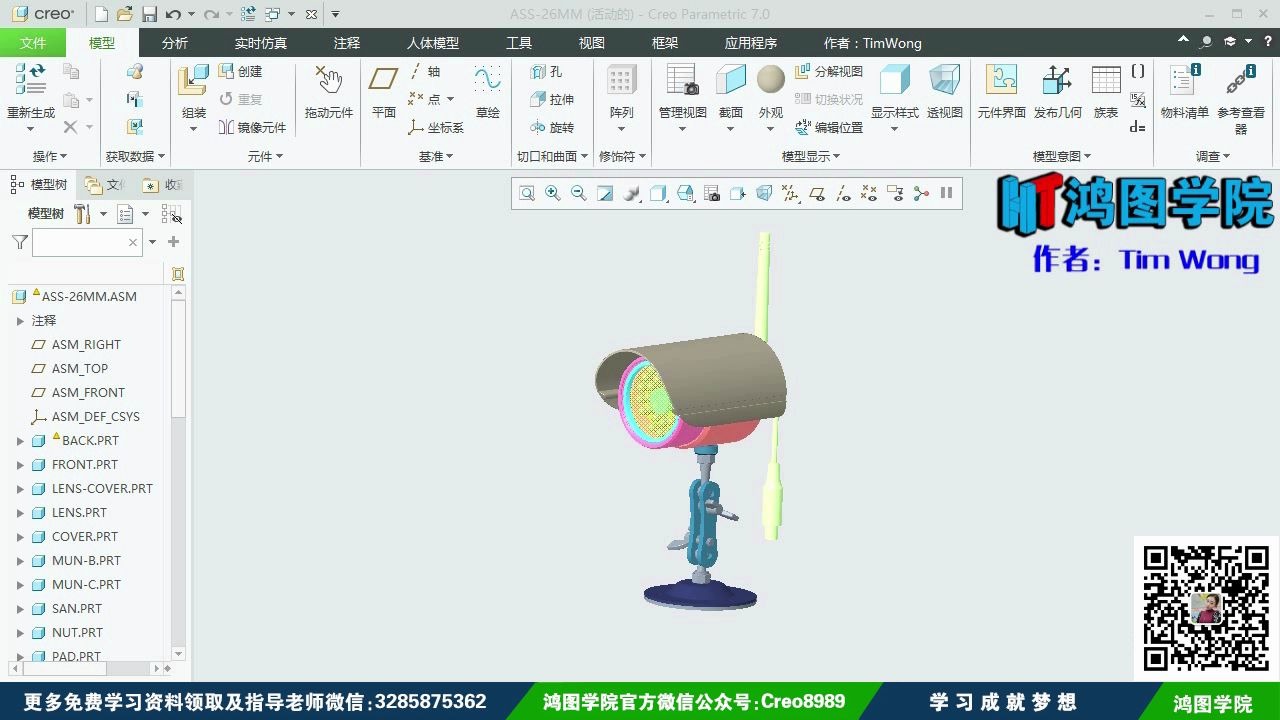Expand the BACK.PRT tree node
This screenshot has width=1280, height=720.
pyautogui.click(x=20, y=440)
